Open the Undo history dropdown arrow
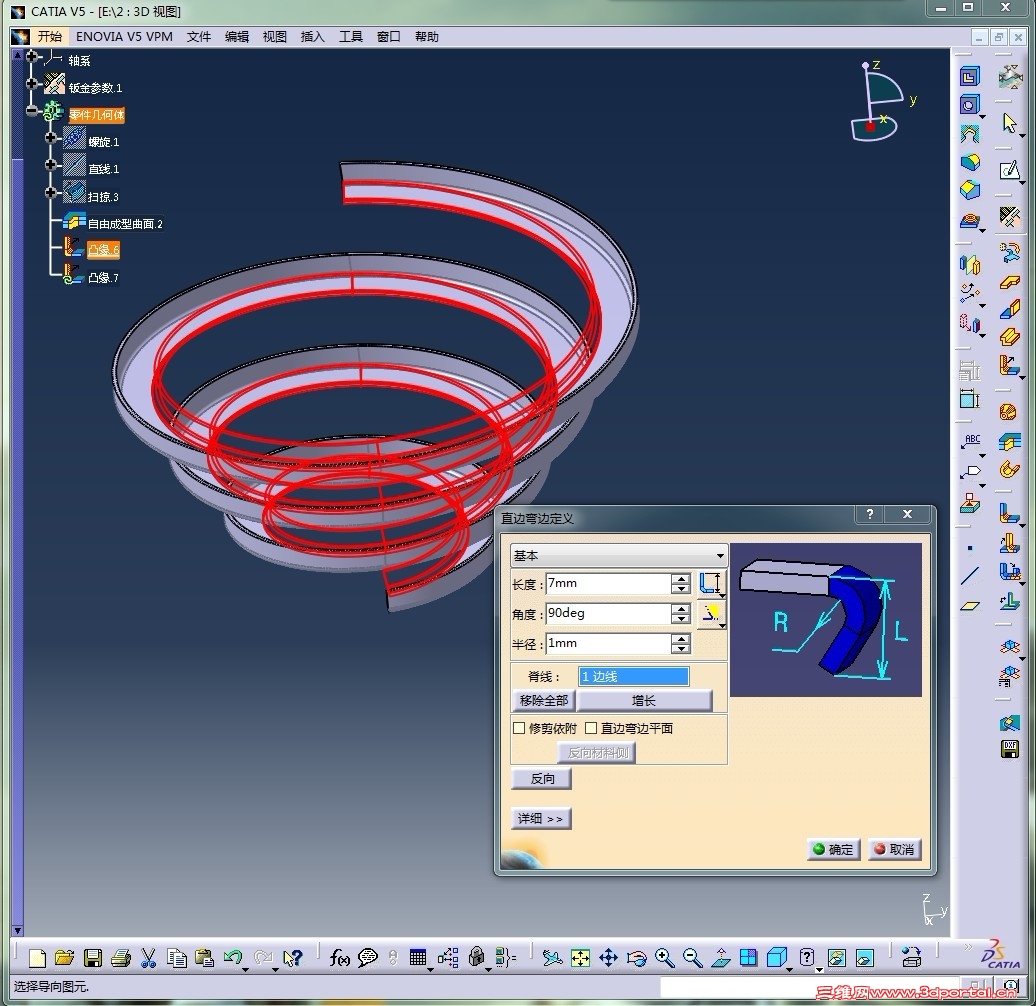The image size is (1036, 1006). (x=245, y=968)
